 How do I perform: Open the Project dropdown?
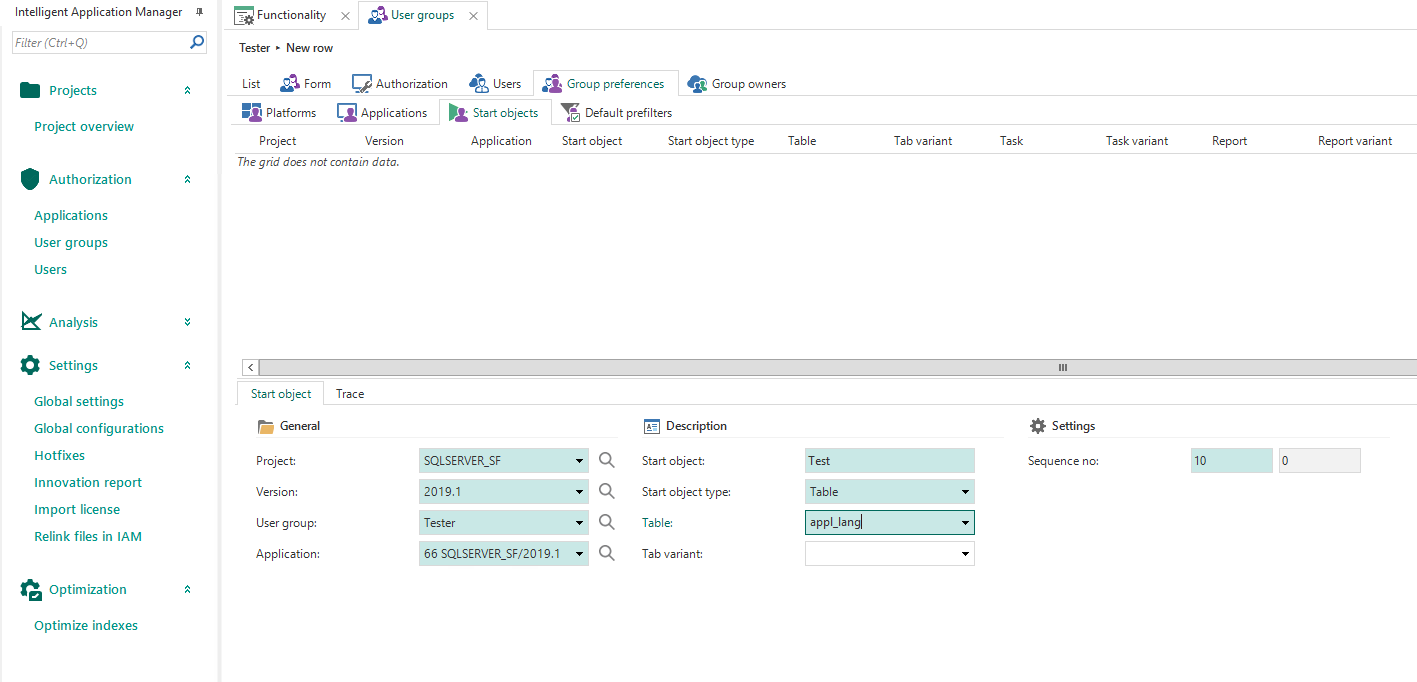[580, 461]
